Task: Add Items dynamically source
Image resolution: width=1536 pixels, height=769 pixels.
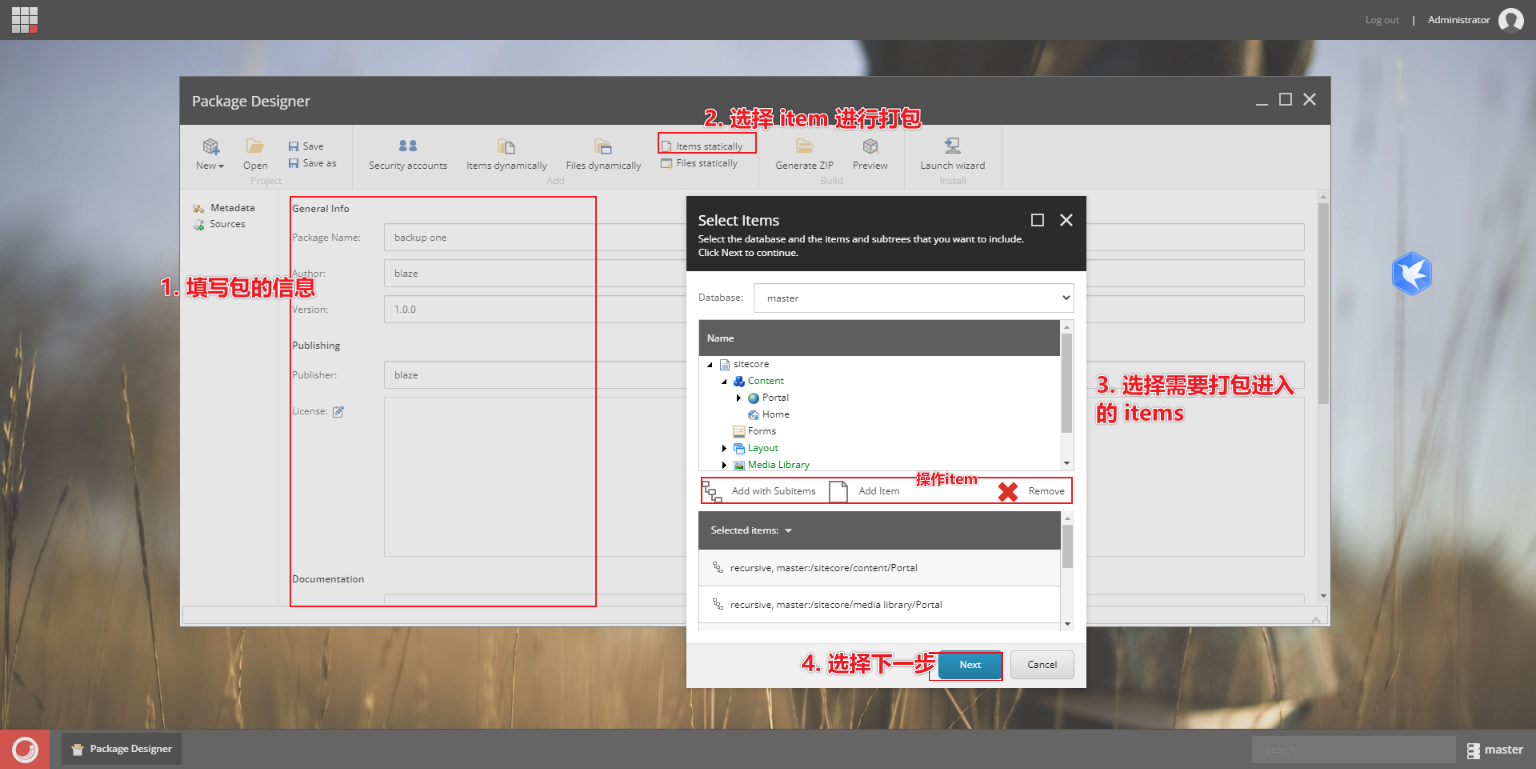Action: pyautogui.click(x=507, y=154)
